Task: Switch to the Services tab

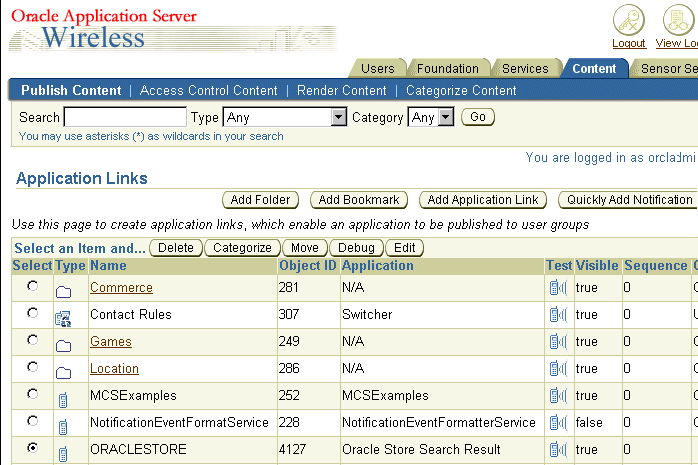Action: pyautogui.click(x=525, y=69)
